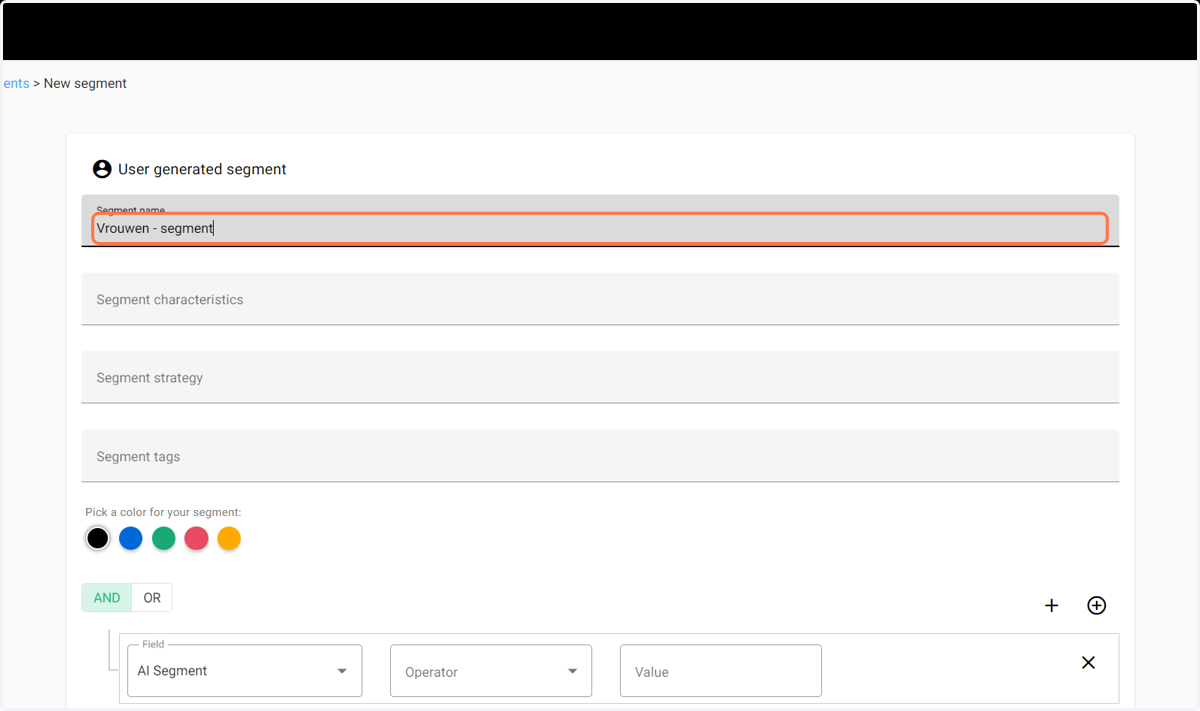Click the Pick a color label

(163, 512)
